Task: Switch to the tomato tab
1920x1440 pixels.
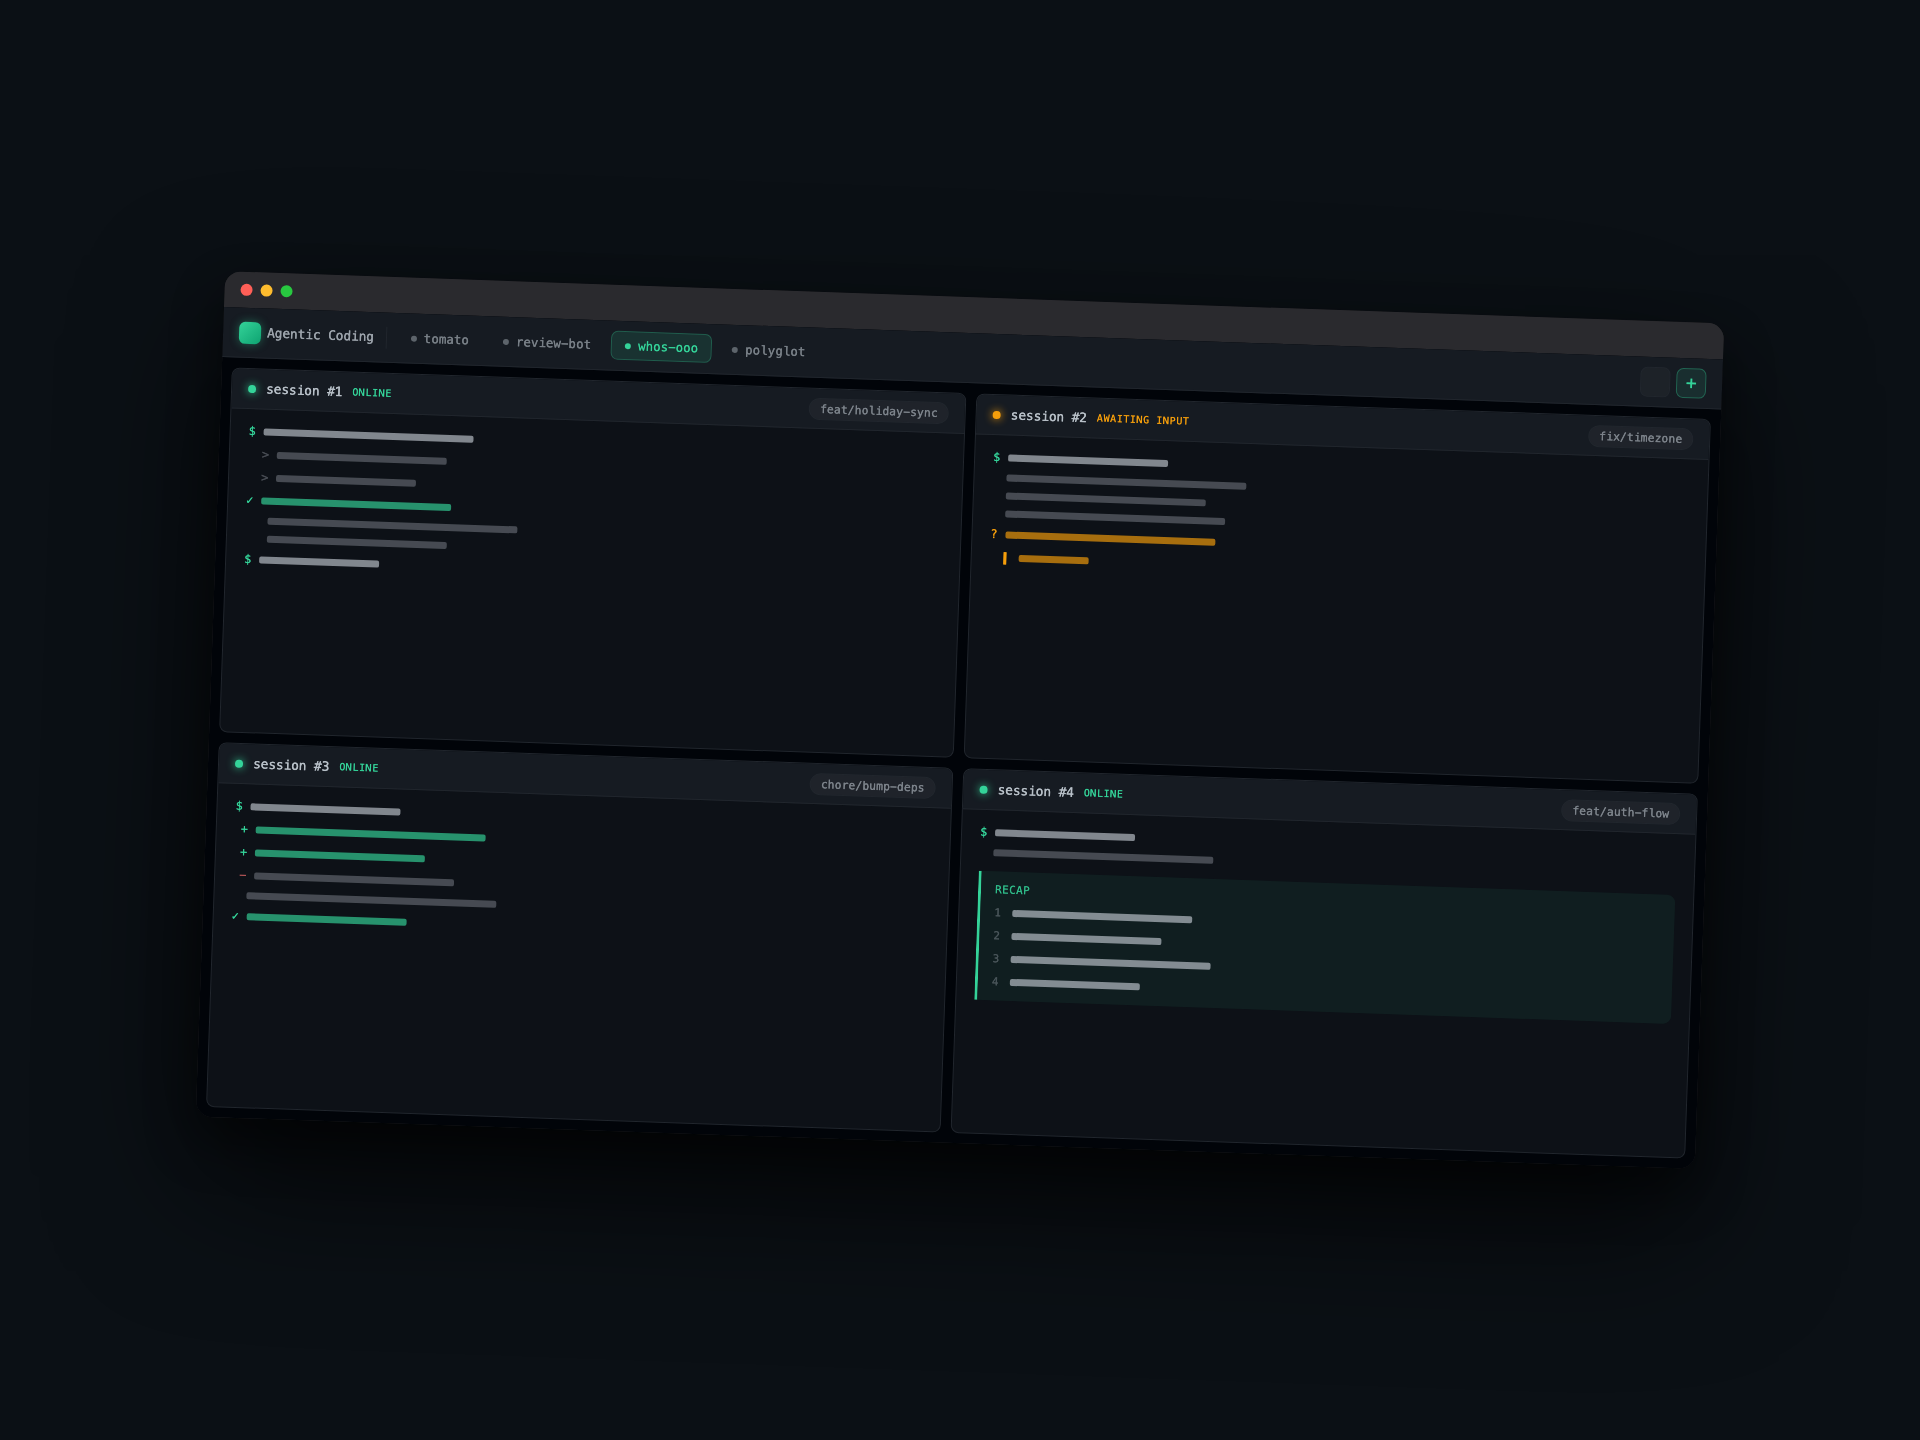Action: 439,339
